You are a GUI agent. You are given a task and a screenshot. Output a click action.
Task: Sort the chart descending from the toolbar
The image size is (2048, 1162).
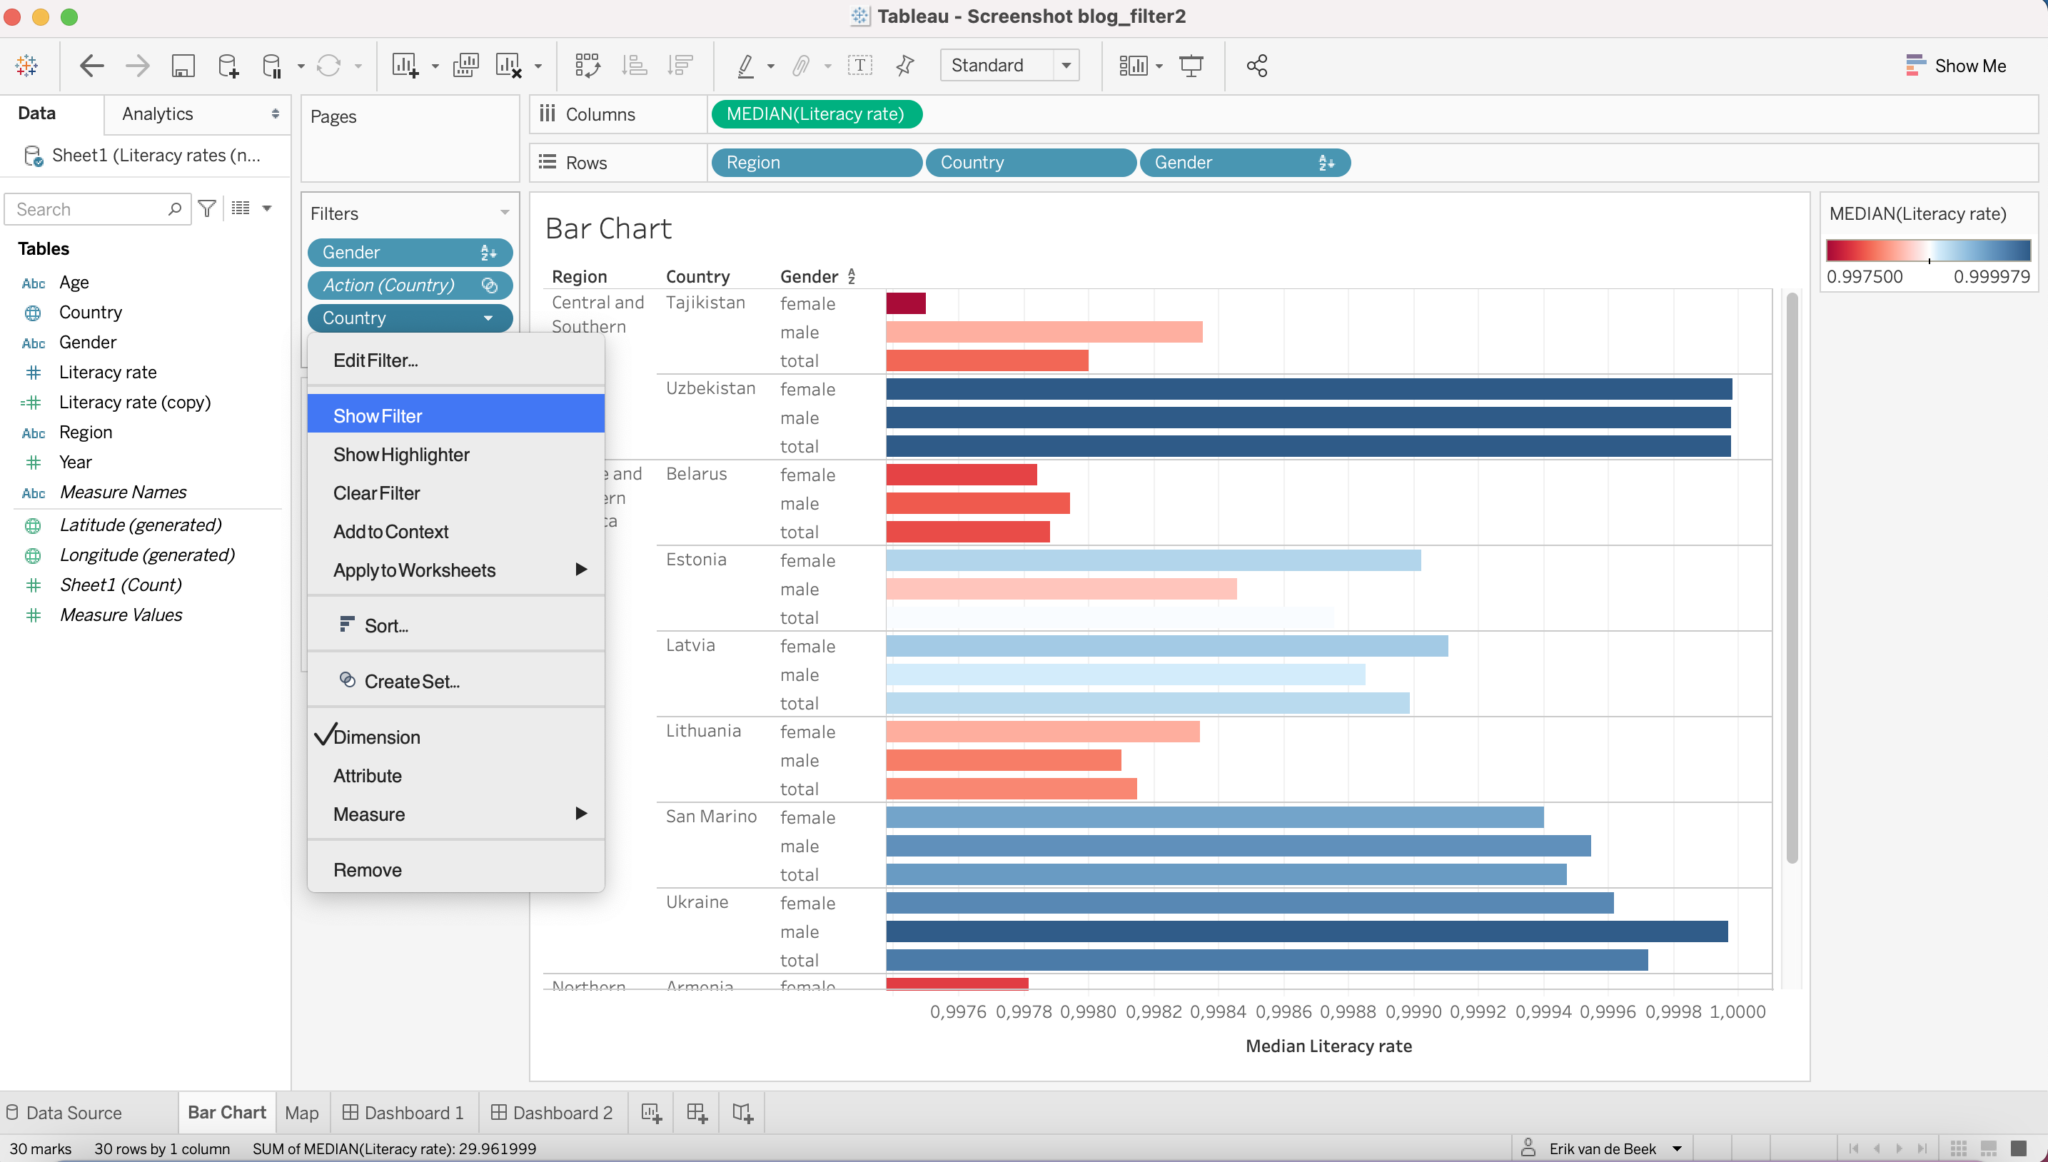pyautogui.click(x=681, y=65)
